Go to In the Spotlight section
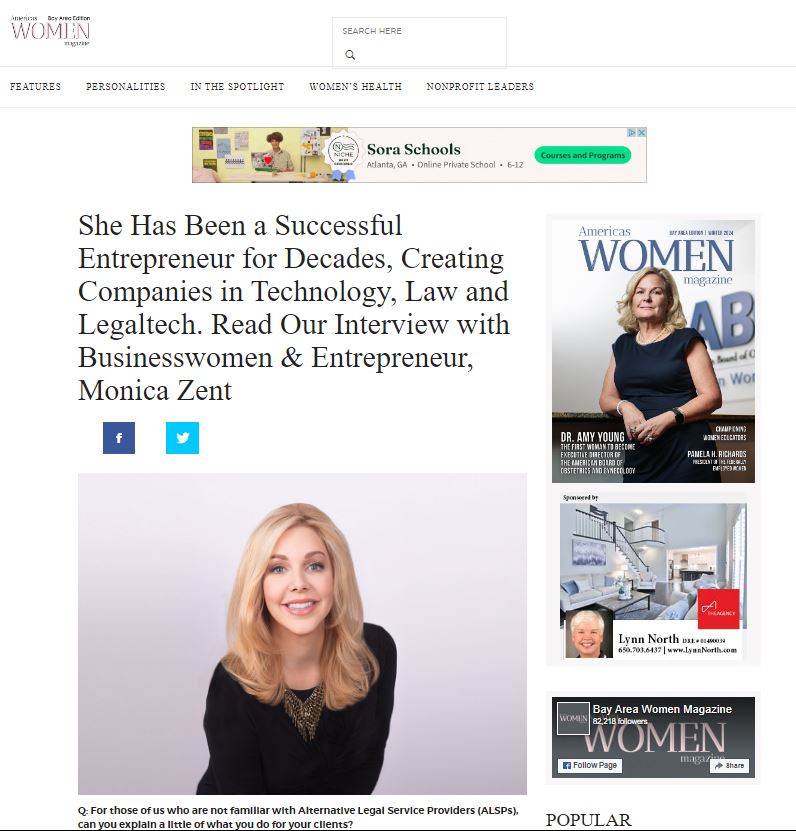This screenshot has width=796, height=831. pos(237,86)
